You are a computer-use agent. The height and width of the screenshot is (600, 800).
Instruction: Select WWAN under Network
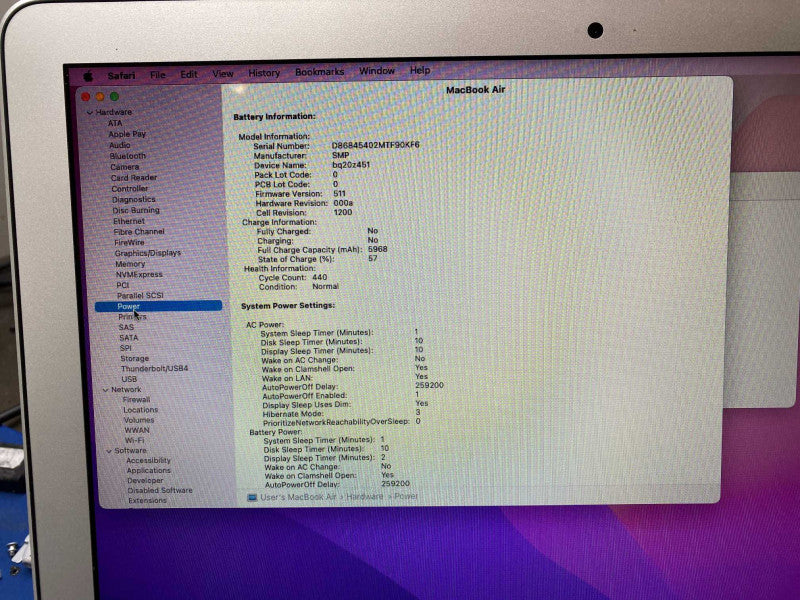(x=137, y=431)
